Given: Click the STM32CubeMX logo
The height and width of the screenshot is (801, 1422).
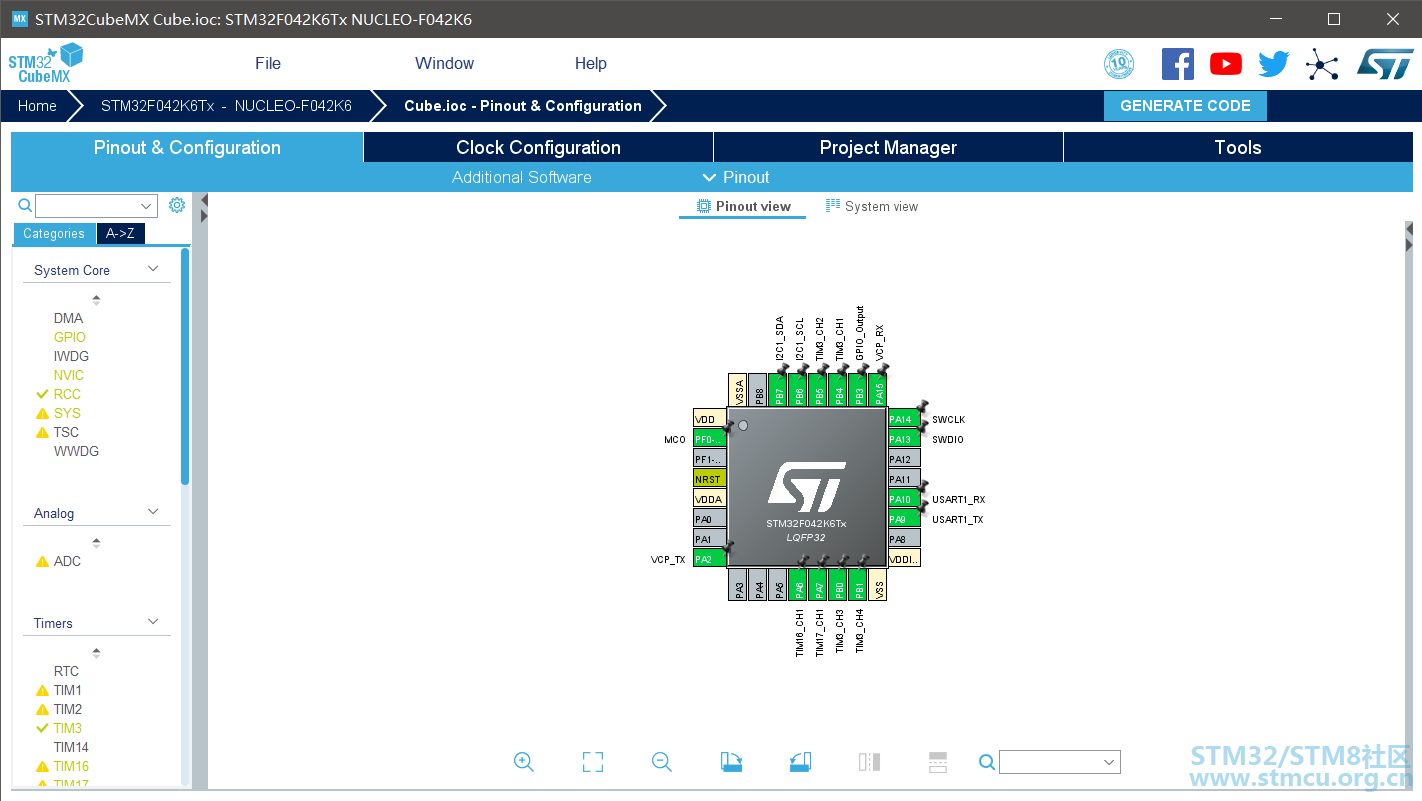Looking at the screenshot, I should click(x=46, y=63).
